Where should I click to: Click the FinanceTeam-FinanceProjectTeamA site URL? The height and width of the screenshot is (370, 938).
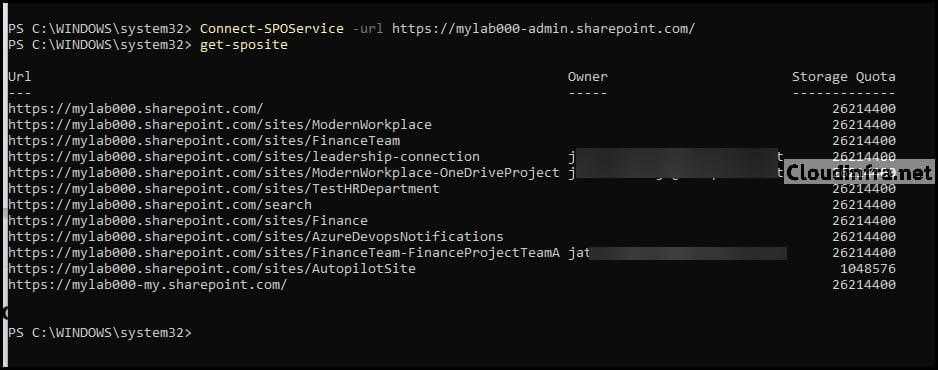point(284,252)
